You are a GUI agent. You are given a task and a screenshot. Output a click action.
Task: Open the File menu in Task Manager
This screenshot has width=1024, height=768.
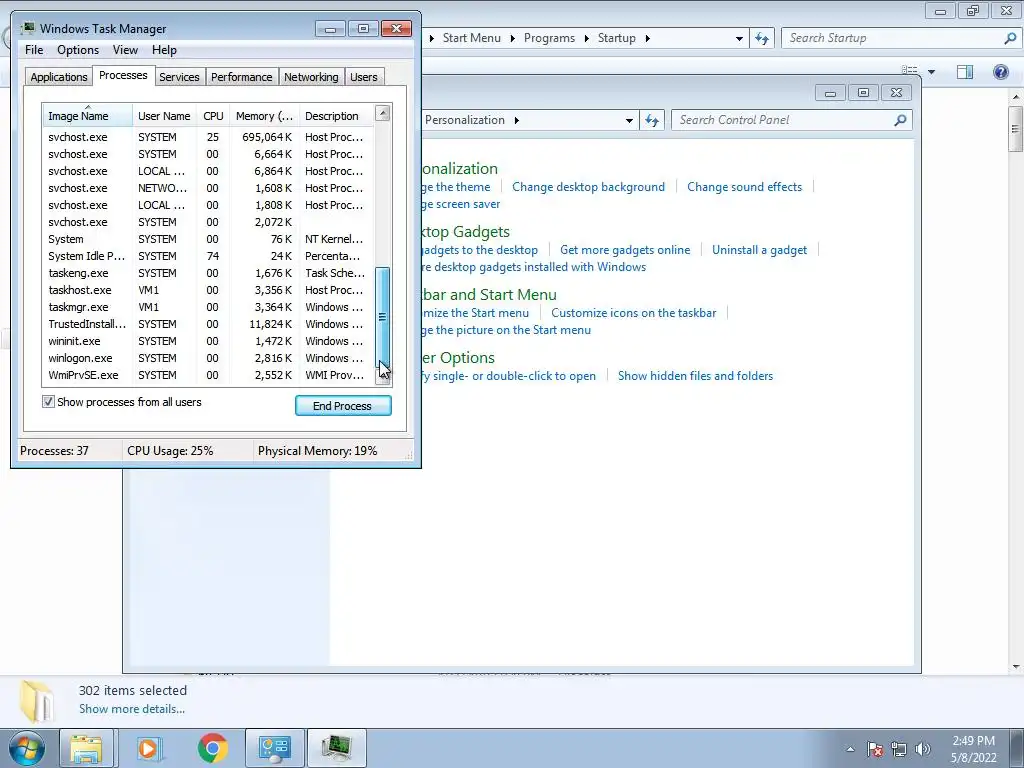pos(34,50)
